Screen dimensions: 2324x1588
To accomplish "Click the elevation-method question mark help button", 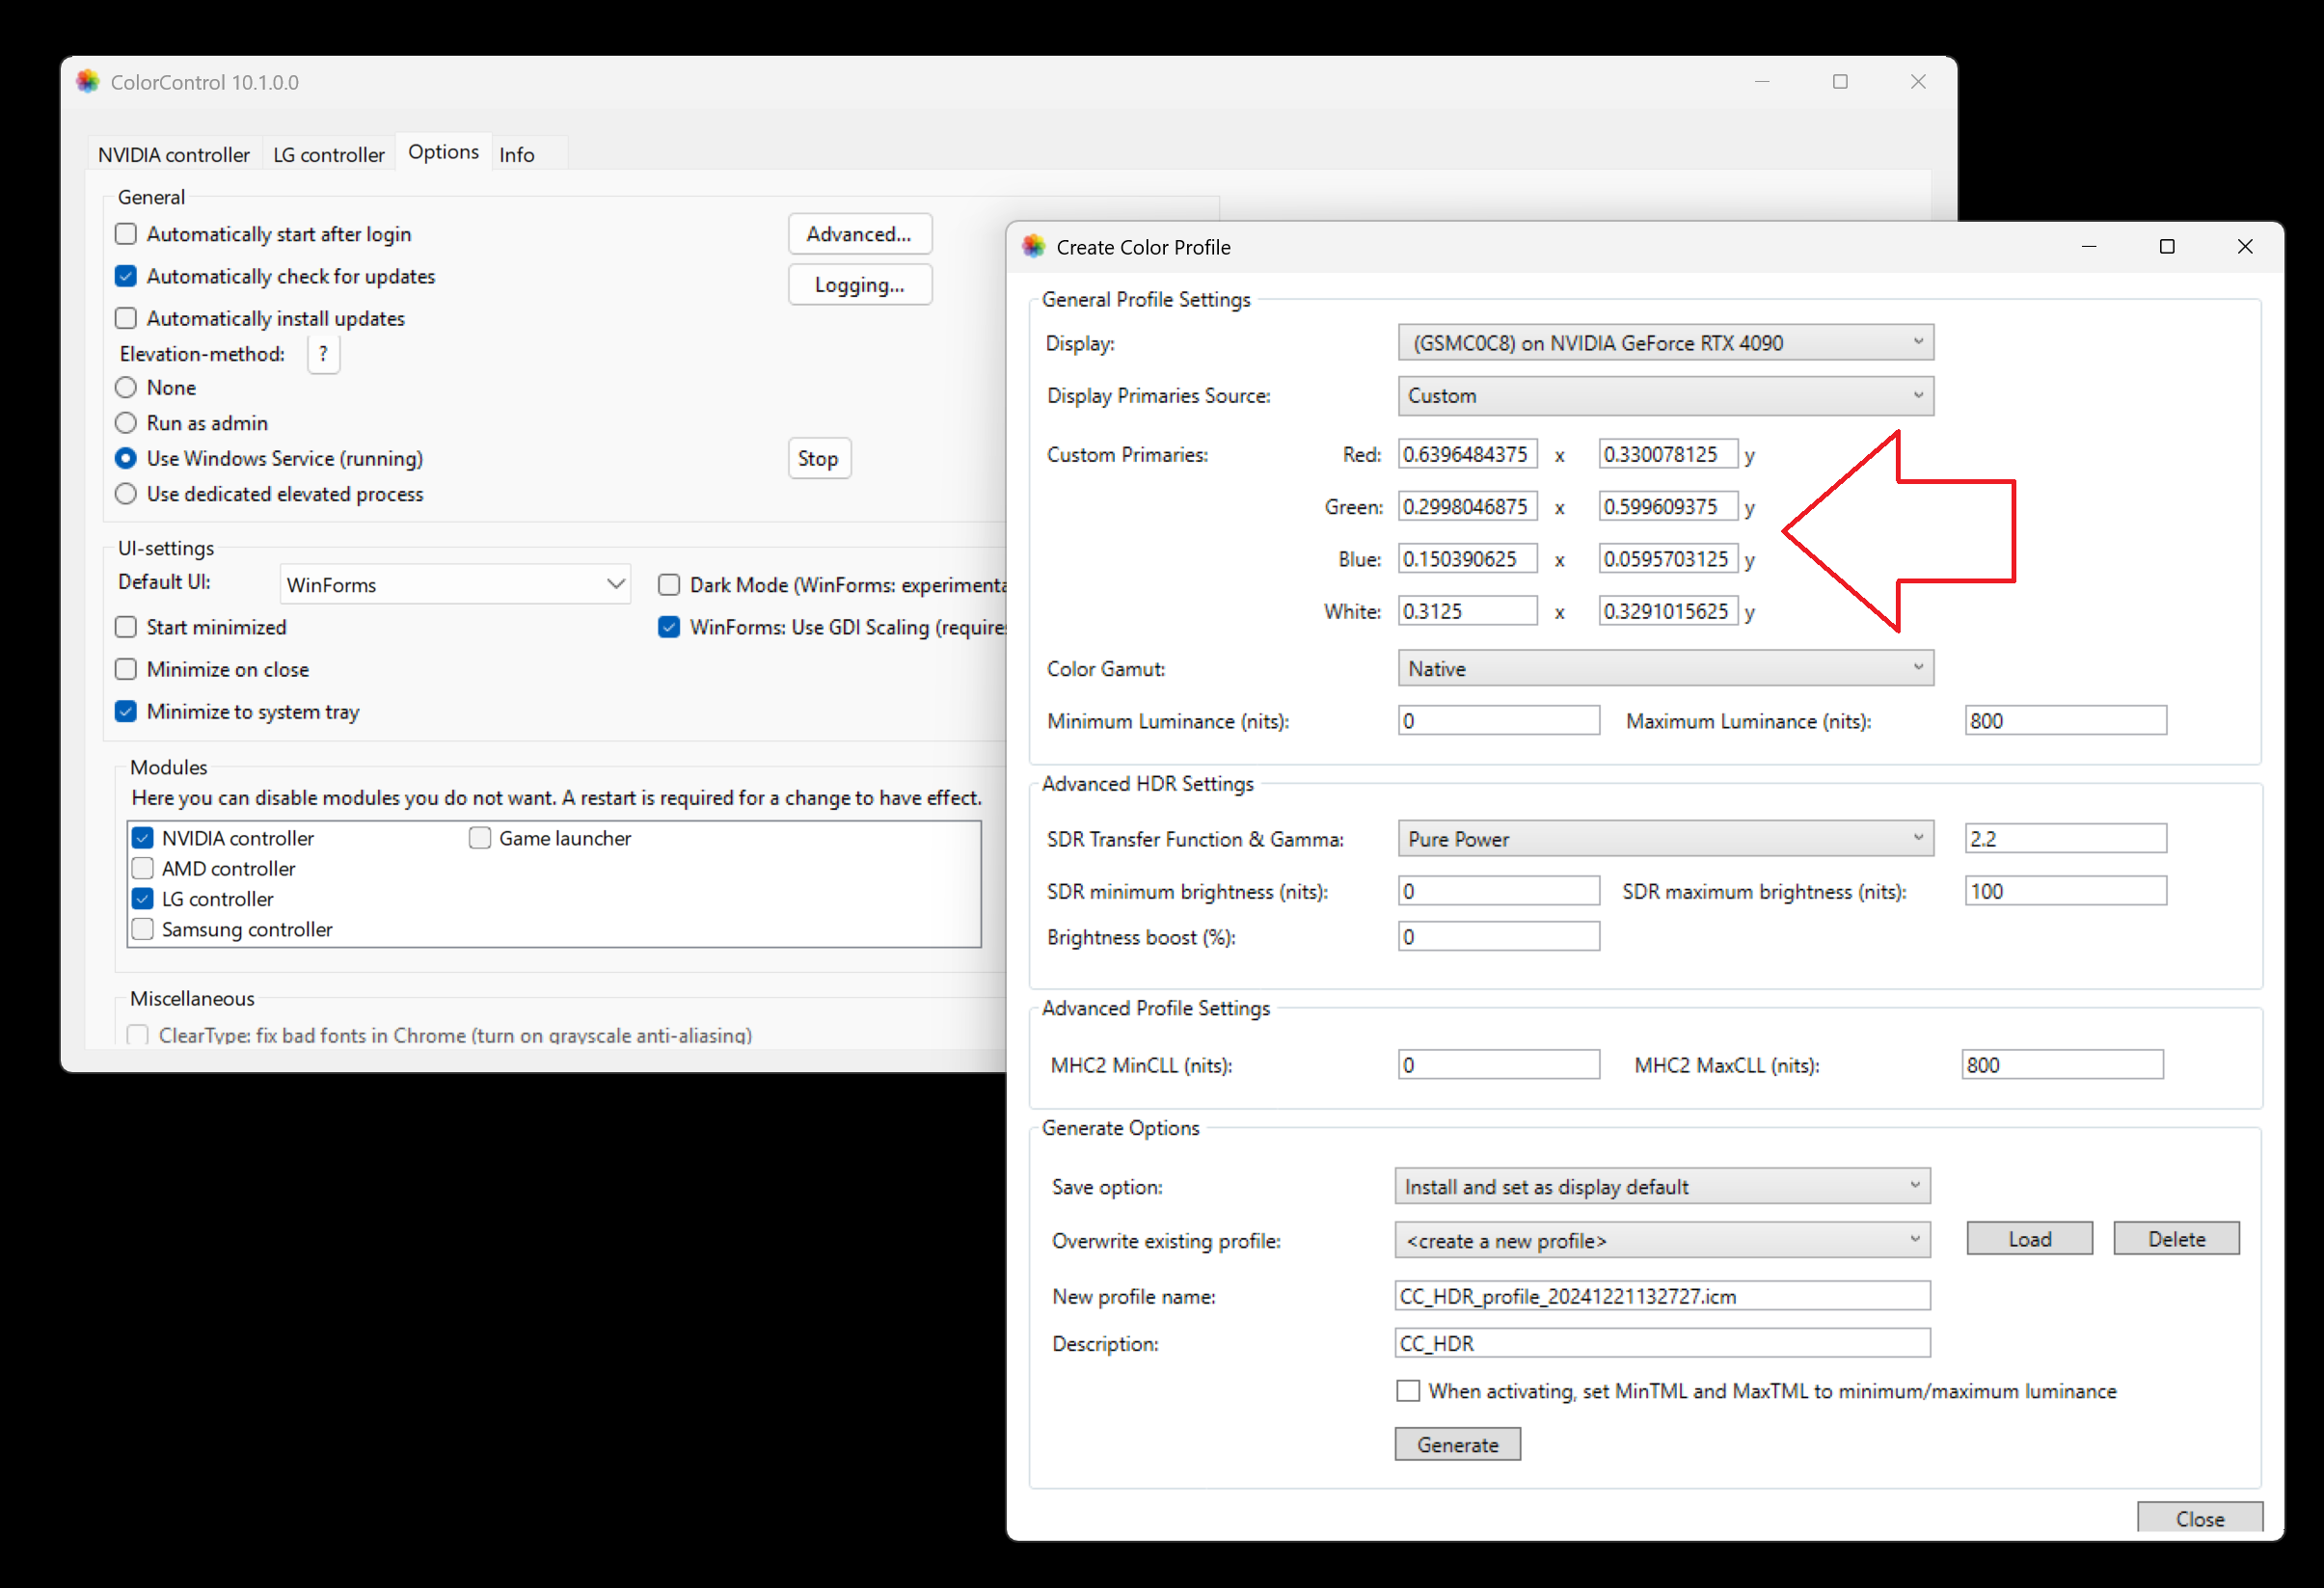I will 323,354.
